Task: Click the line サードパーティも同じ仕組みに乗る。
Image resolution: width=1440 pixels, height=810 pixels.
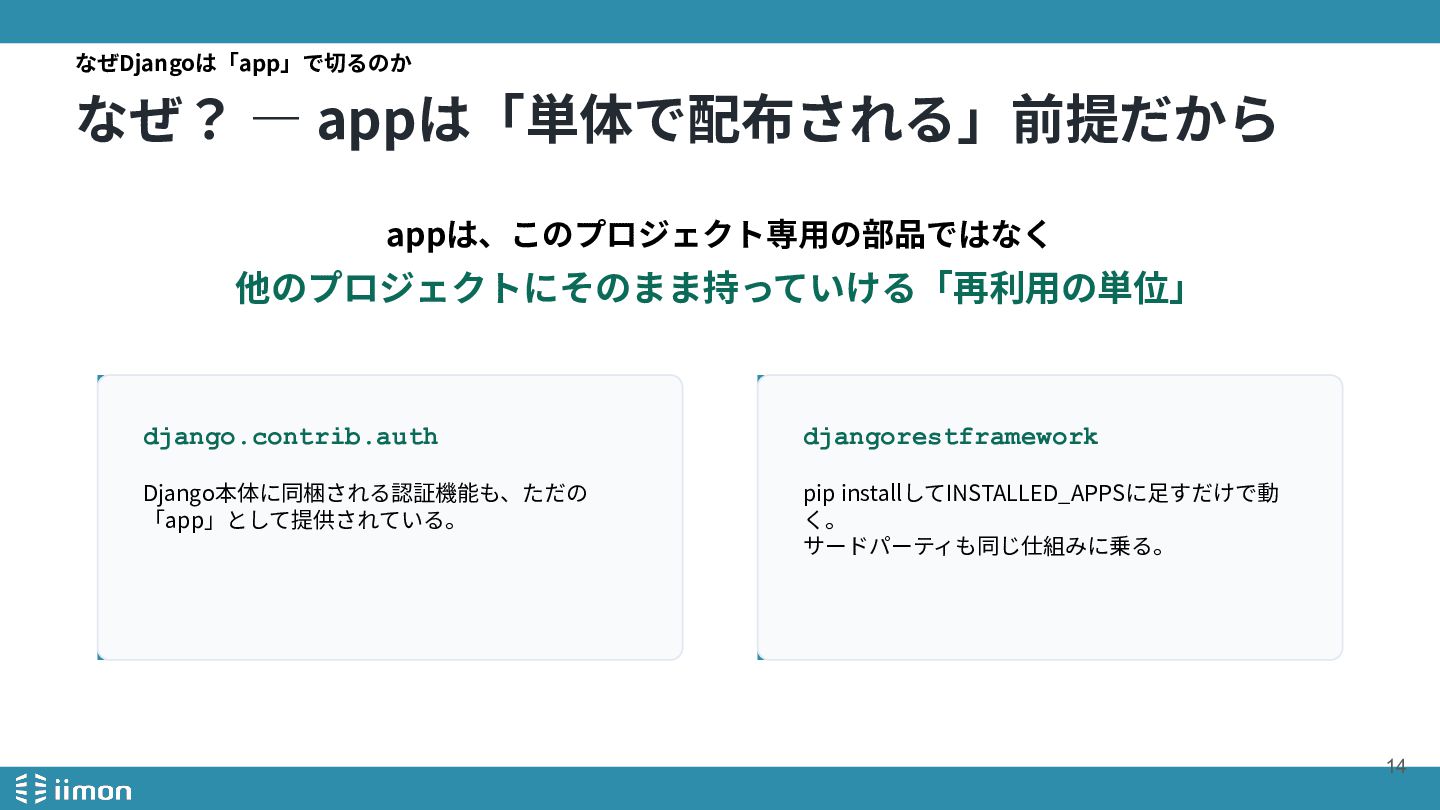Action: click(x=984, y=546)
